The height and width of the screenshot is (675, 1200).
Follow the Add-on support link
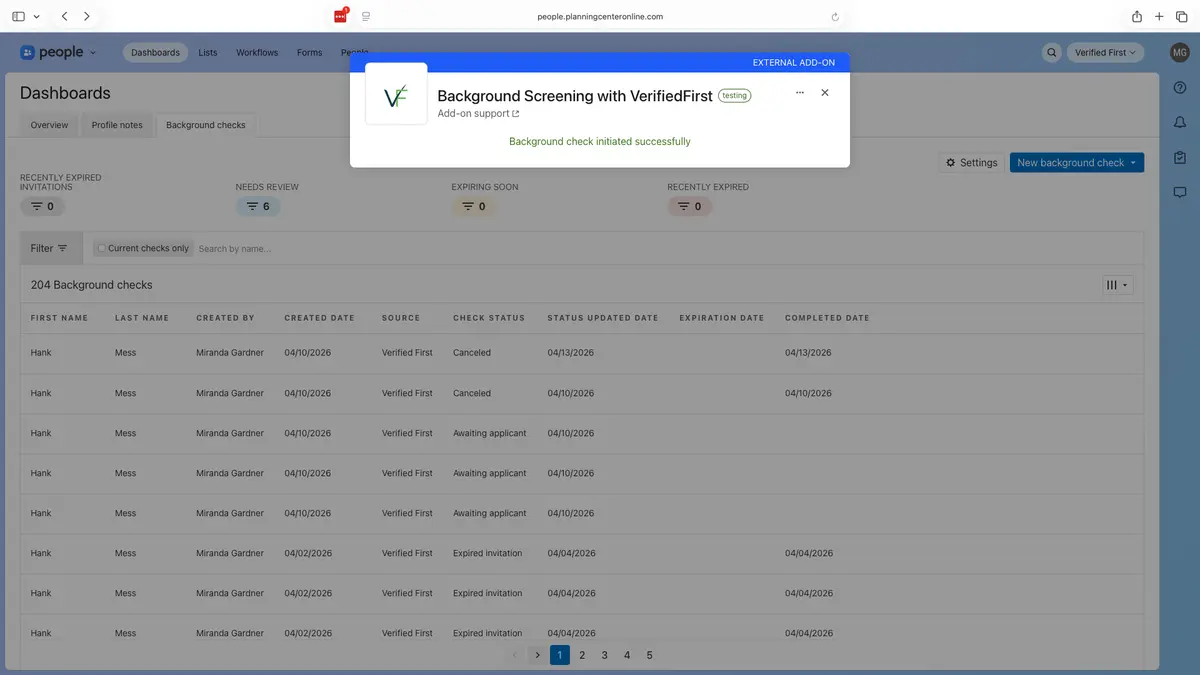click(x=478, y=114)
